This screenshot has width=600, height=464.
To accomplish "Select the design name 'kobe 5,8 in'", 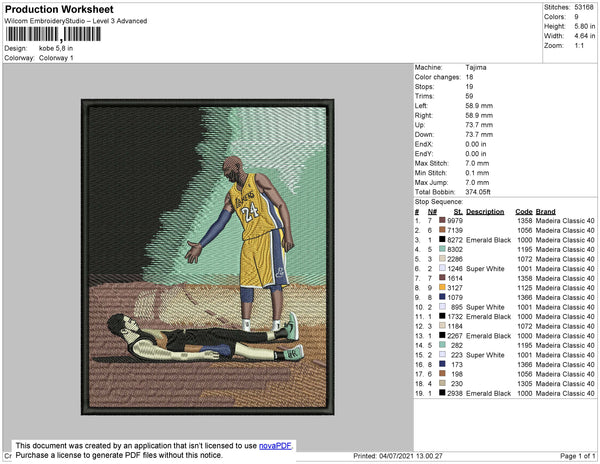I will click(x=56, y=49).
